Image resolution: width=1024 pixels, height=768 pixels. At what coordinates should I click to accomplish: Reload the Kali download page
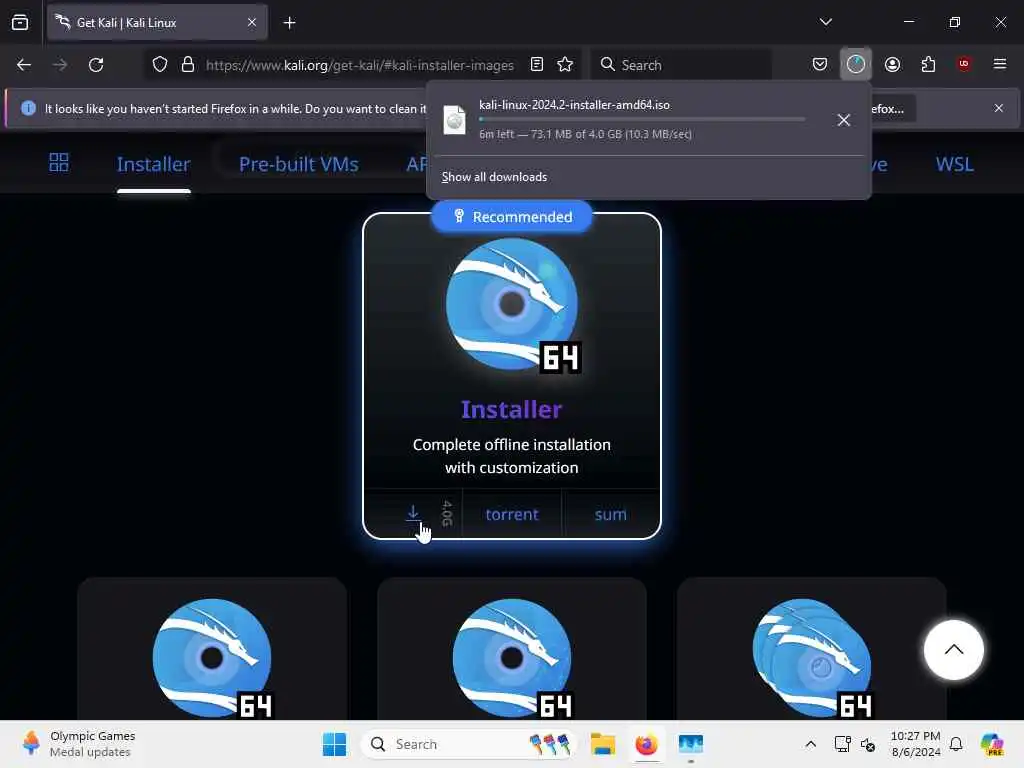click(x=96, y=65)
